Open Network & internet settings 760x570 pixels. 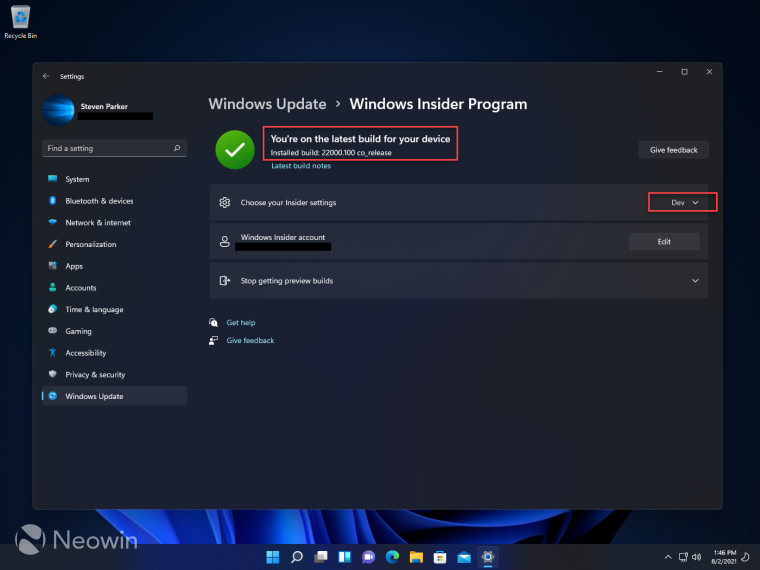114,223
